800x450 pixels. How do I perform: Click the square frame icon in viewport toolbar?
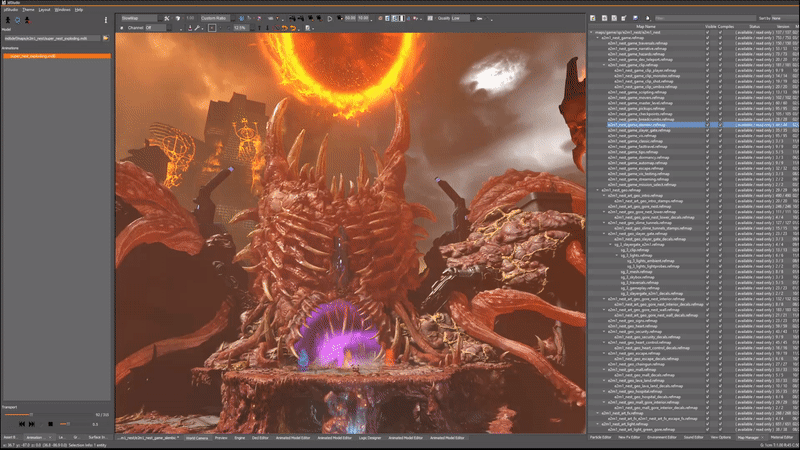tap(211, 28)
